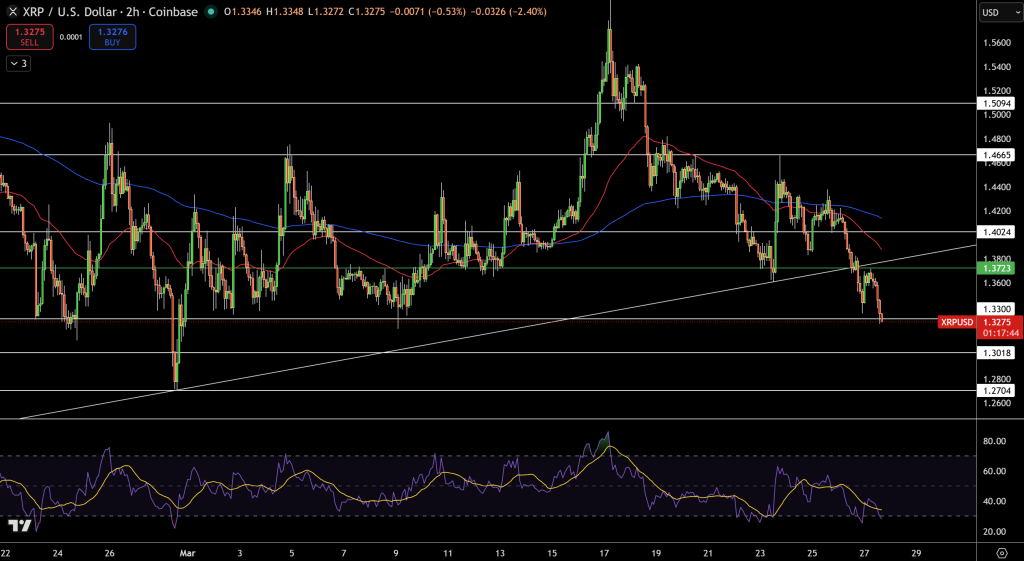1024x561 pixels.
Task: Click the 1.4200 price axis tick
Action: pyautogui.click(x=996, y=211)
